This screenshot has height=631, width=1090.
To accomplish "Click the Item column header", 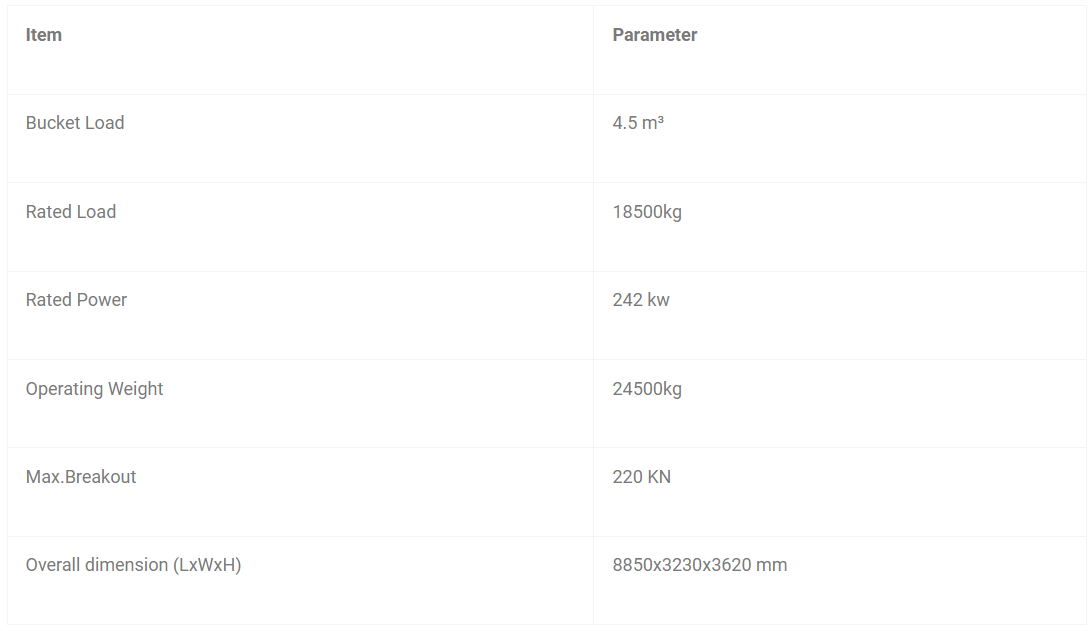I will click(x=44, y=35).
